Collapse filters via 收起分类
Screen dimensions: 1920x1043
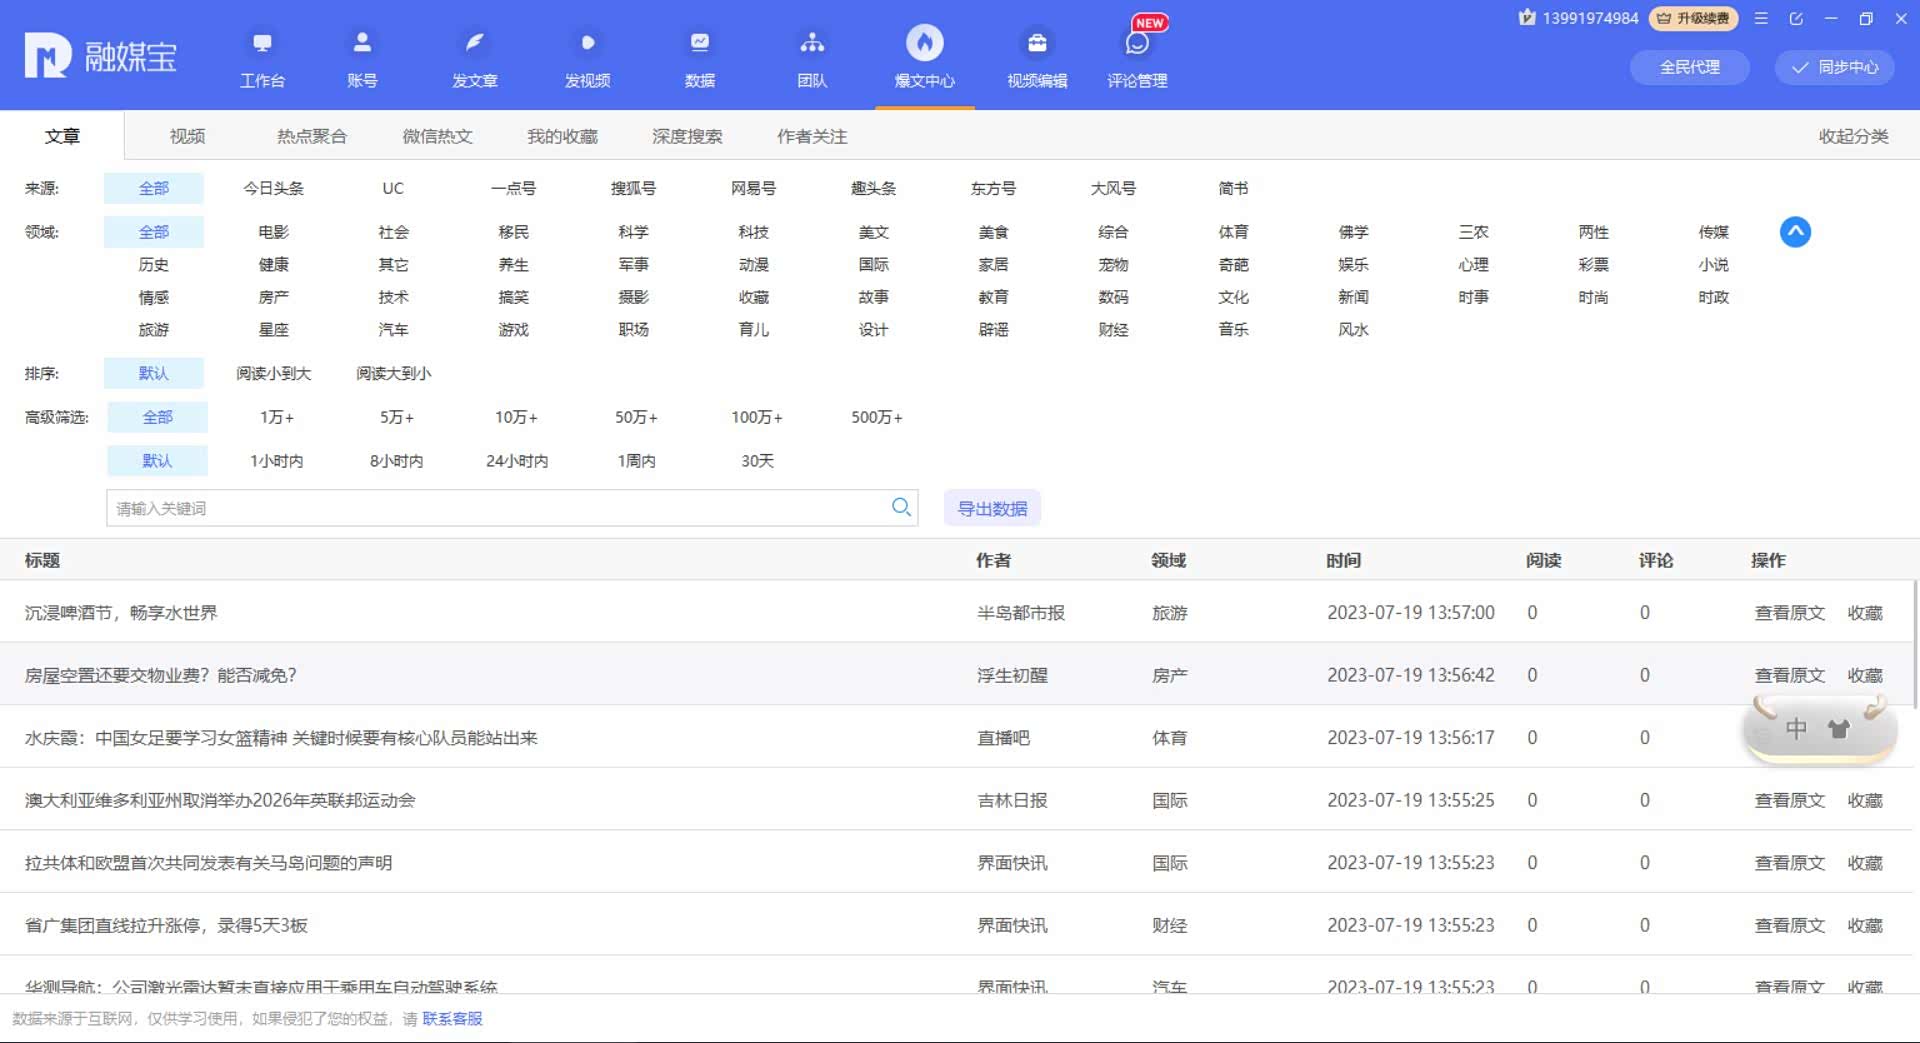coord(1852,136)
